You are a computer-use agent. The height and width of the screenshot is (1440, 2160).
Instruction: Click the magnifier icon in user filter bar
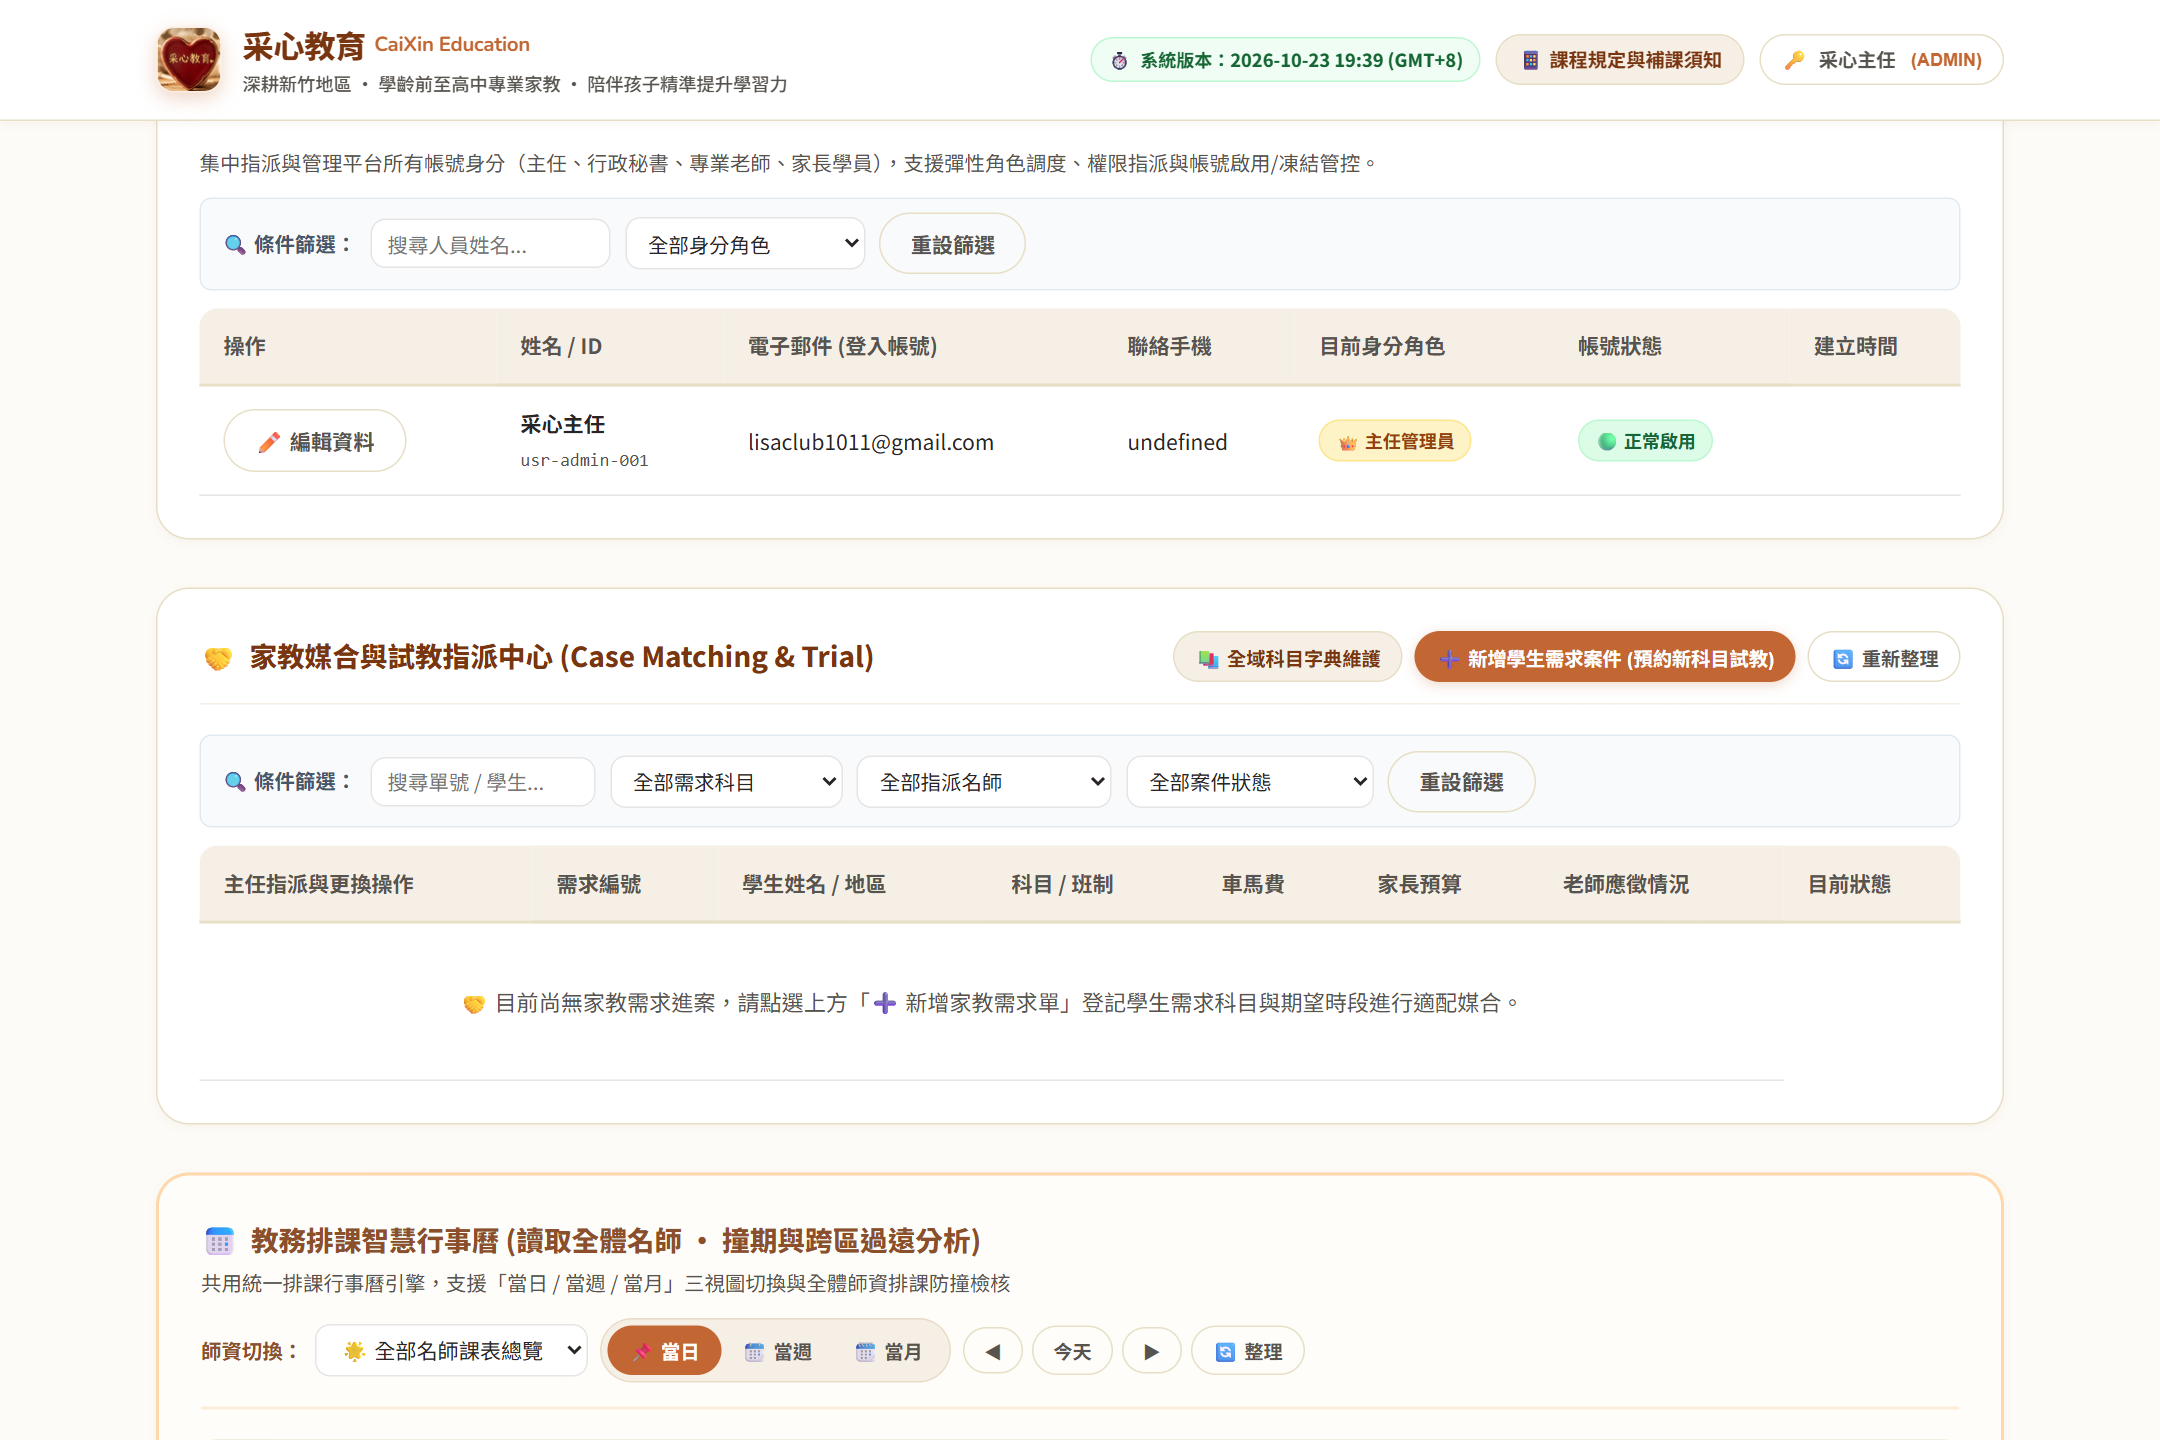tap(235, 245)
